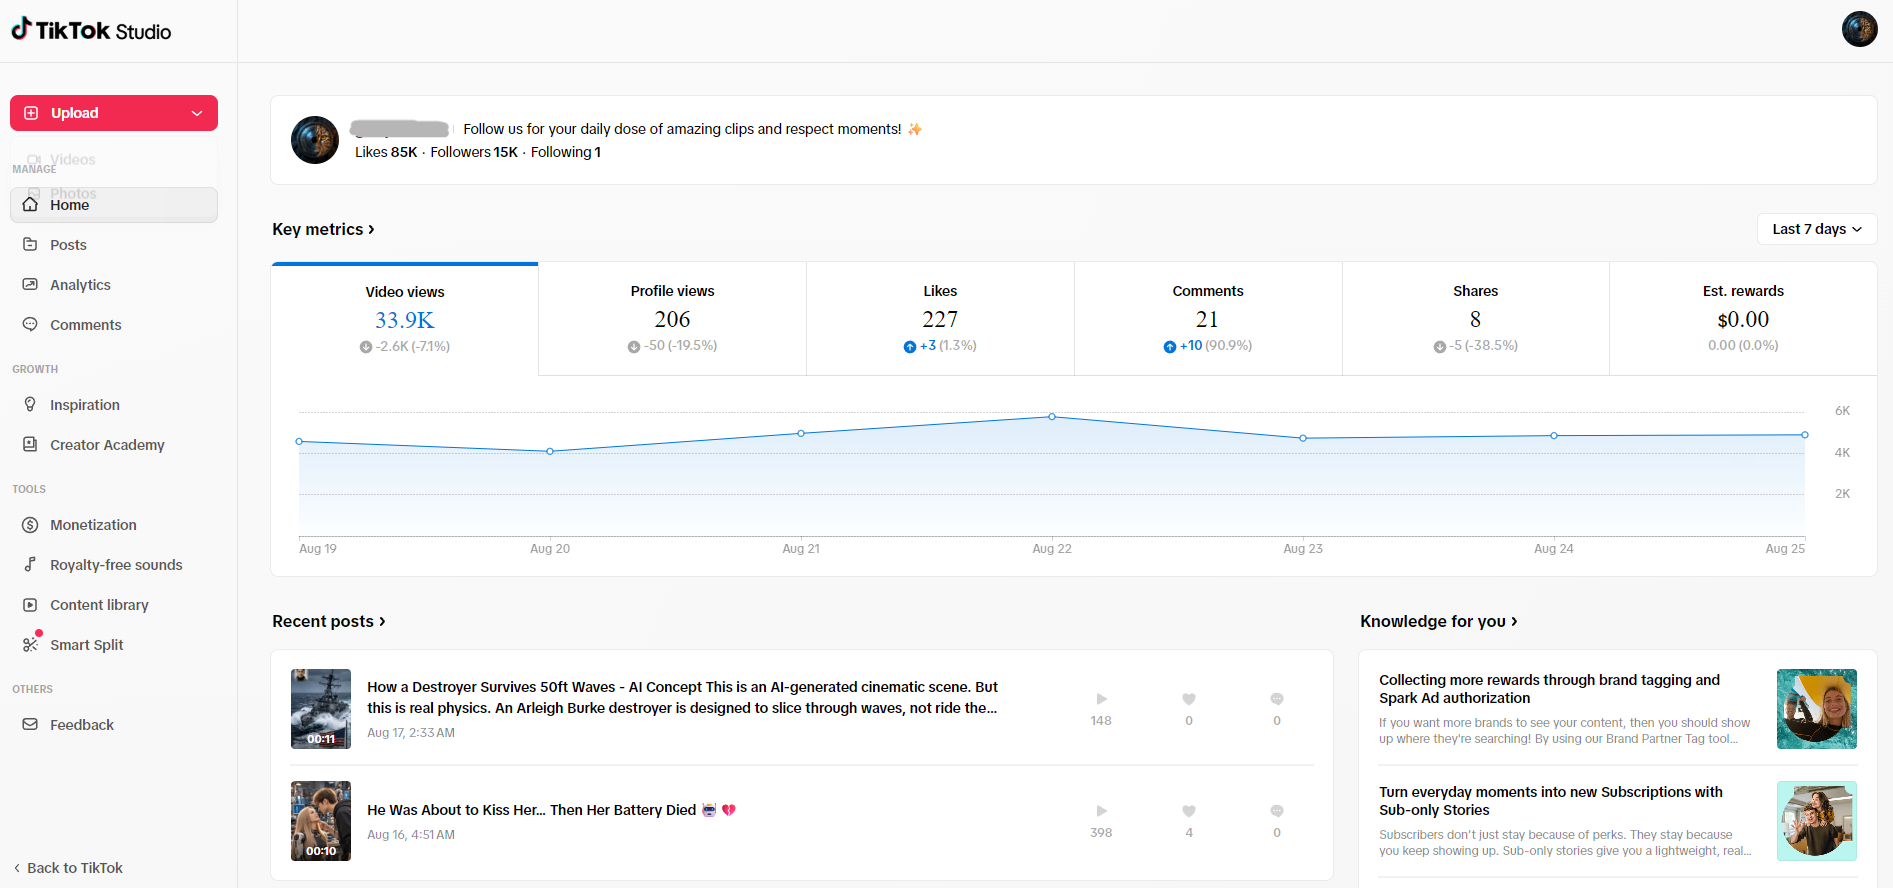
Task: Click the Kiss Her post video thumbnail
Action: [321, 821]
